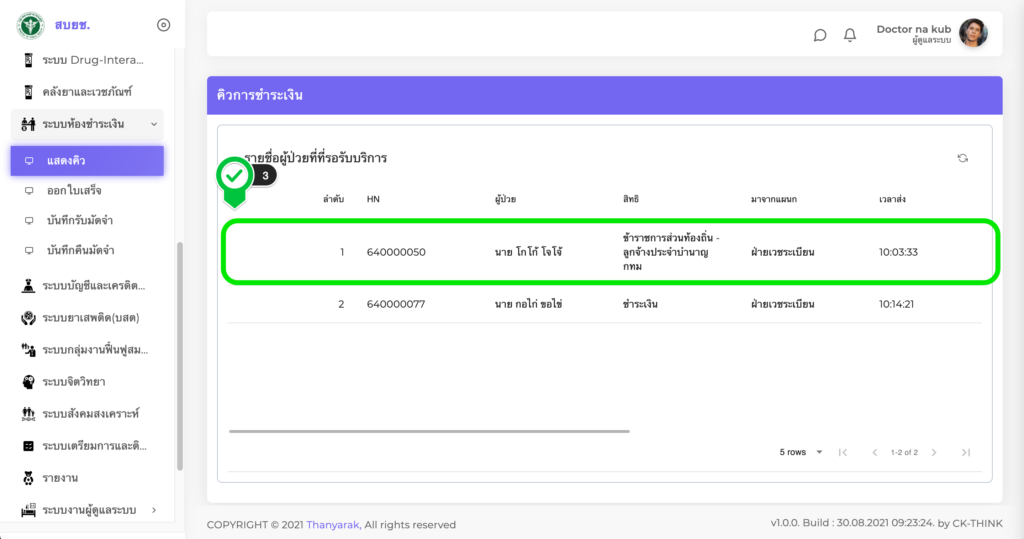Open the notifications bell icon
This screenshot has height=539, width=1024.
850,35
